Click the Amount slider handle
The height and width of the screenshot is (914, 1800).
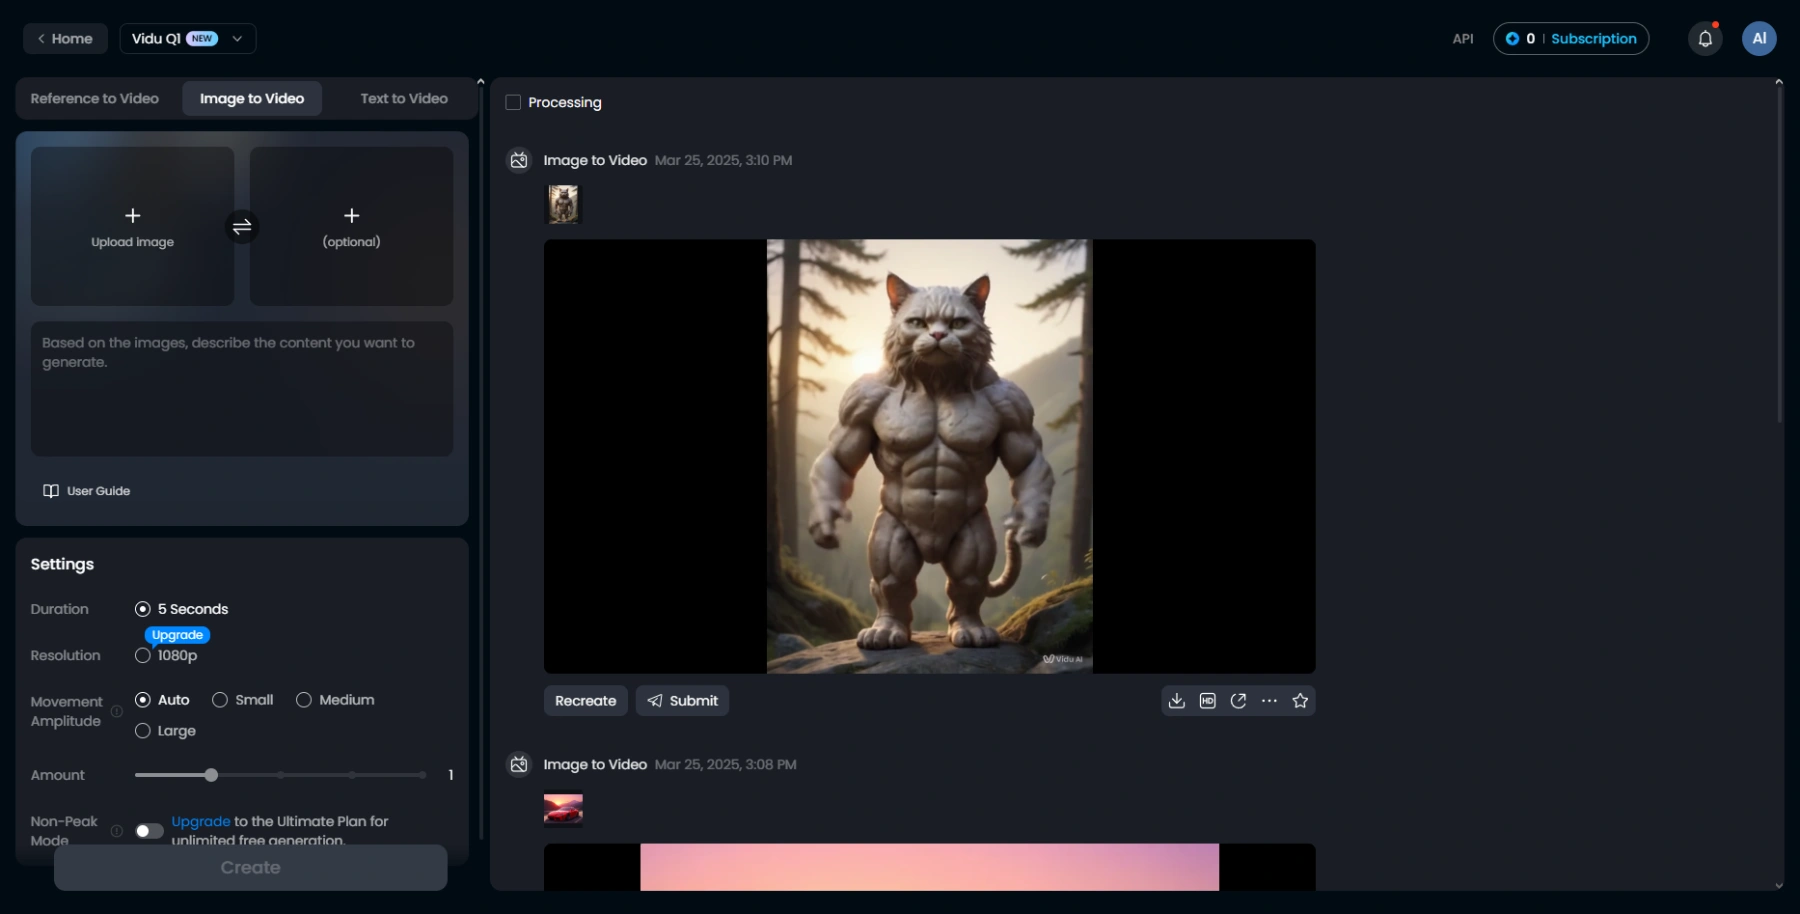pos(211,775)
